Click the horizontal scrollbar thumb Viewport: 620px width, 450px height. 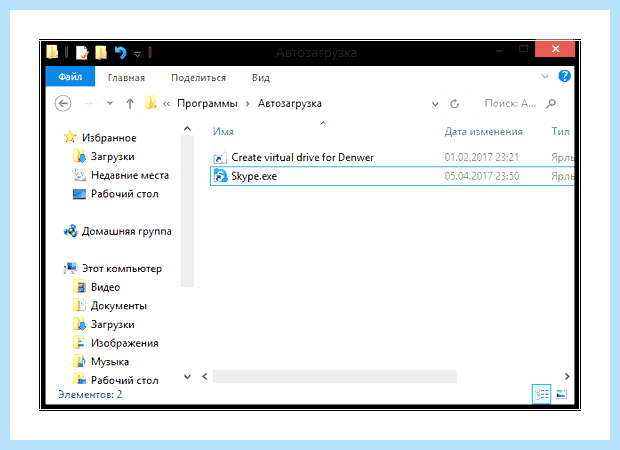pyautogui.click(x=335, y=376)
